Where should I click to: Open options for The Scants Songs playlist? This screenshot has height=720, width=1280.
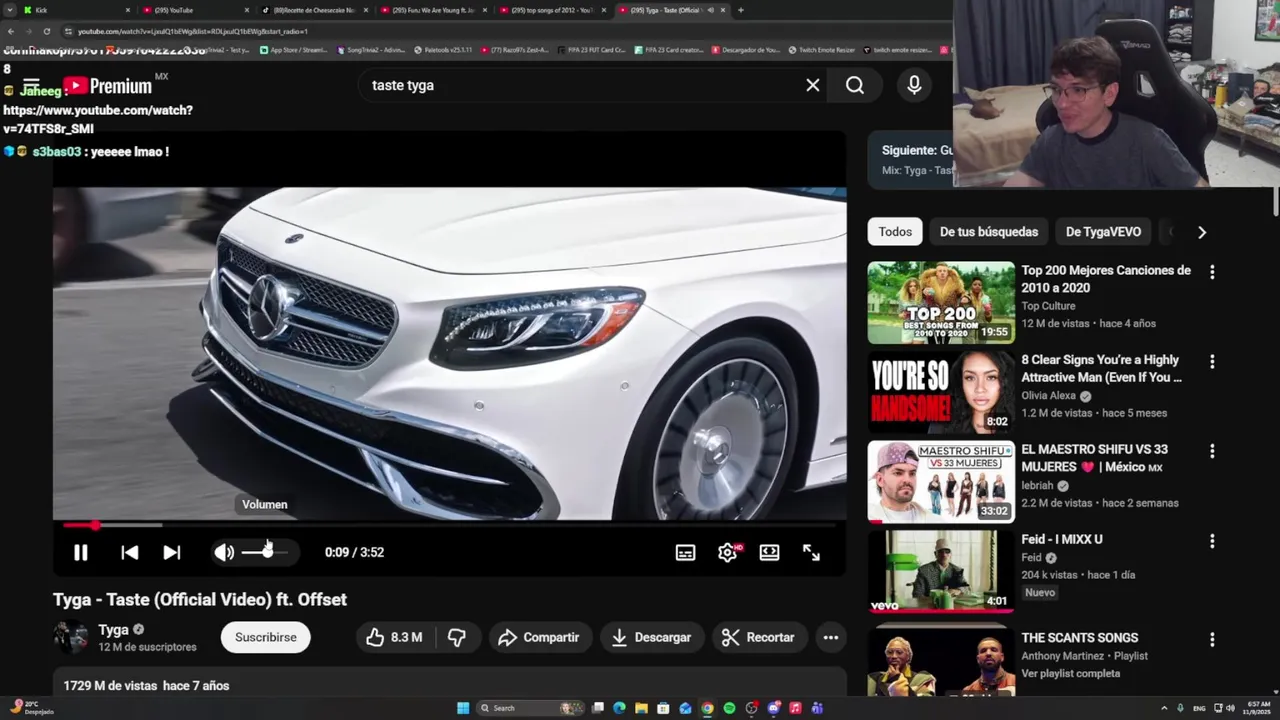(x=1212, y=640)
